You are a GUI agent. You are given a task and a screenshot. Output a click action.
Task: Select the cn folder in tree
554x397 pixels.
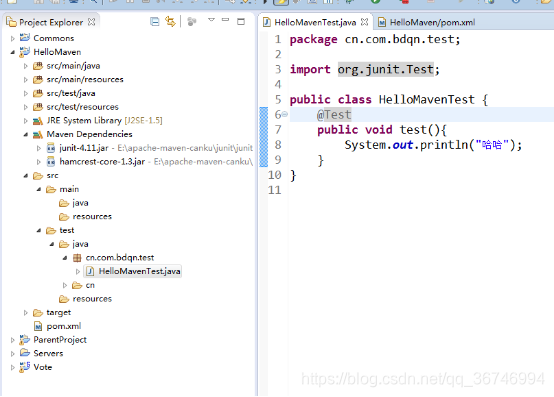tap(90, 285)
